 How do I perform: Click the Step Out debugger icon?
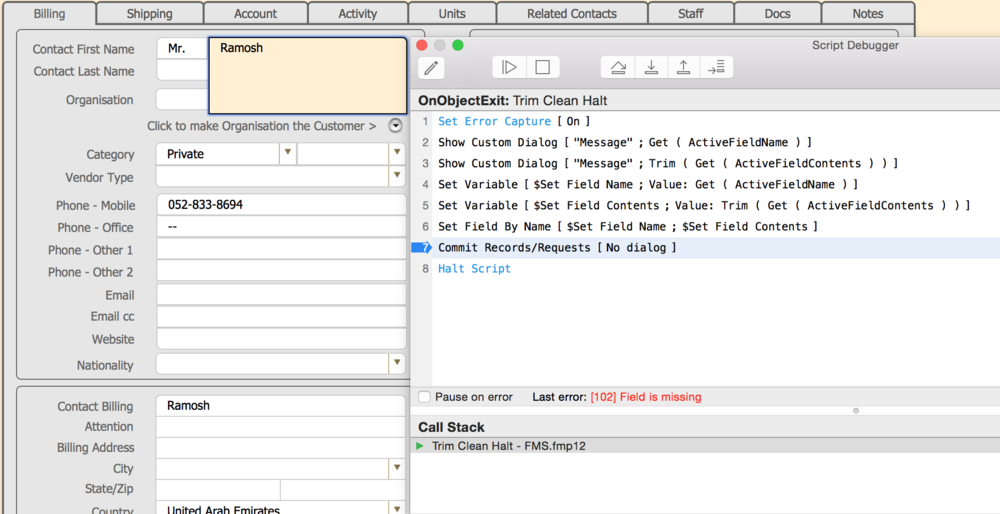[x=683, y=67]
